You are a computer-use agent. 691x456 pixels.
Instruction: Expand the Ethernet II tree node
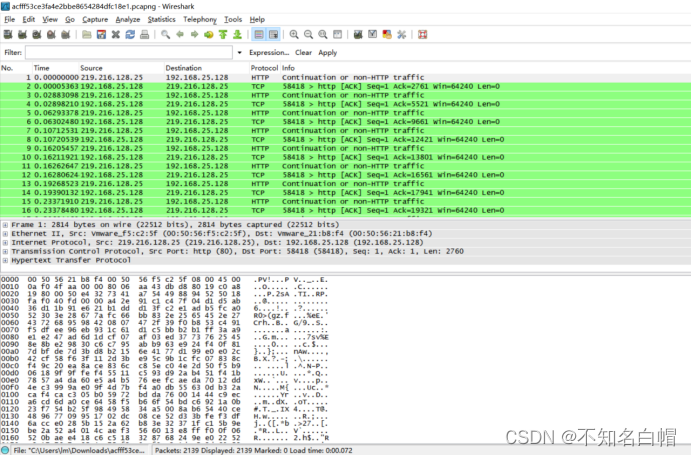tap(5, 234)
